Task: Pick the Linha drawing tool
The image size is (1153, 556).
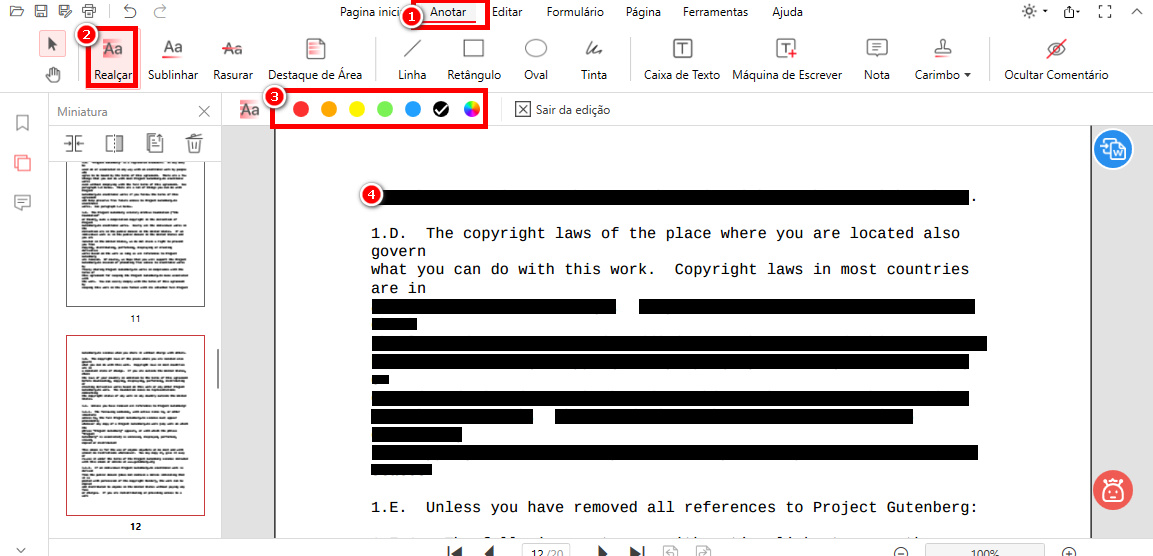Action: click(x=412, y=59)
